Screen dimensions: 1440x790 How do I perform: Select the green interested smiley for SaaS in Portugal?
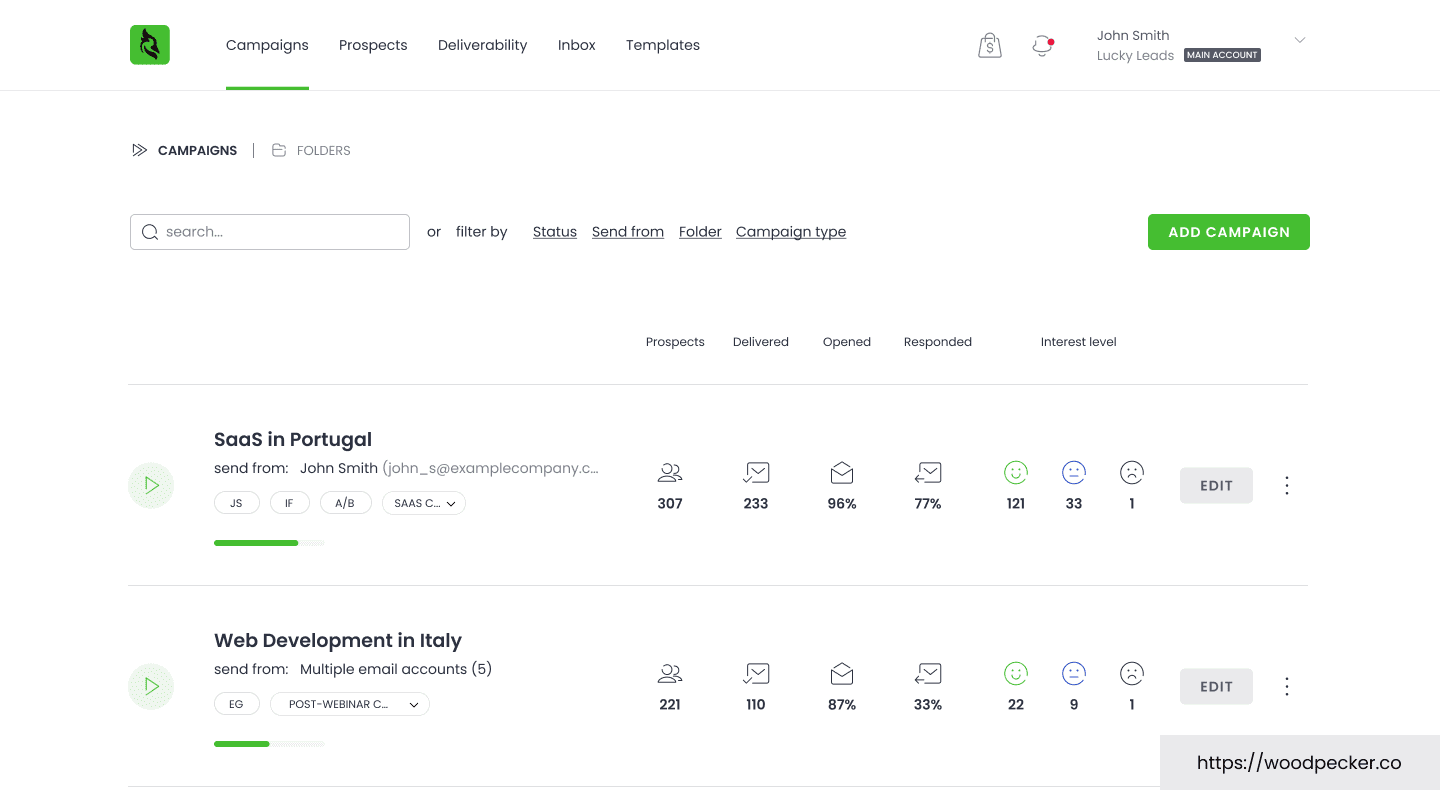click(1015, 471)
